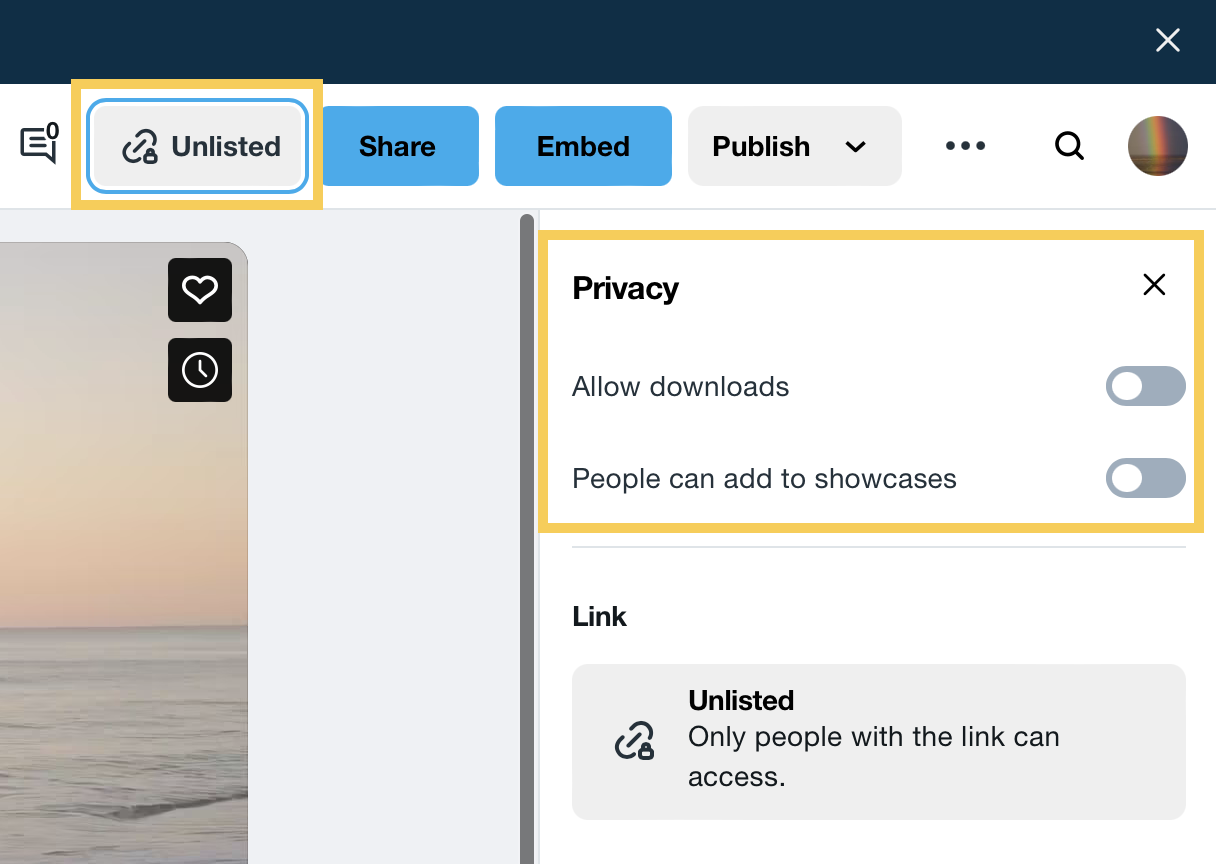This screenshot has width=1216, height=864.
Task: Click the Unlisted privacy button
Action: point(197,146)
